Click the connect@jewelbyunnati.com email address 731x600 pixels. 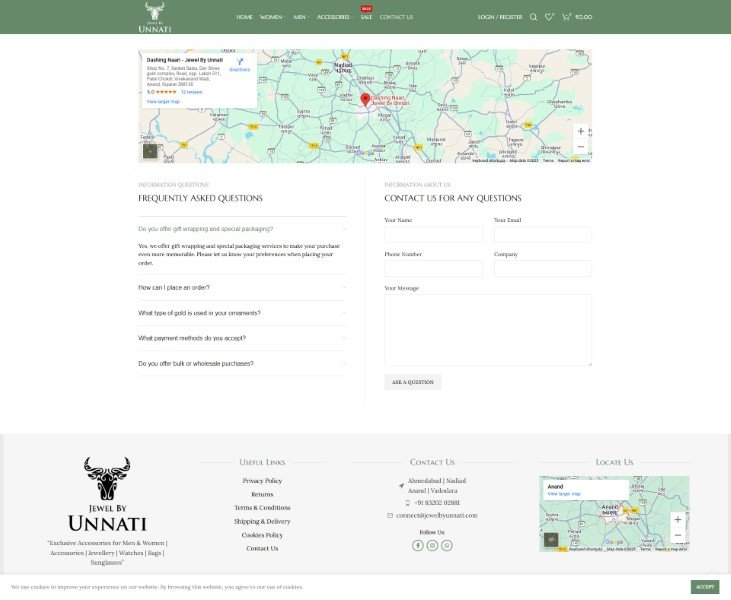coord(437,516)
